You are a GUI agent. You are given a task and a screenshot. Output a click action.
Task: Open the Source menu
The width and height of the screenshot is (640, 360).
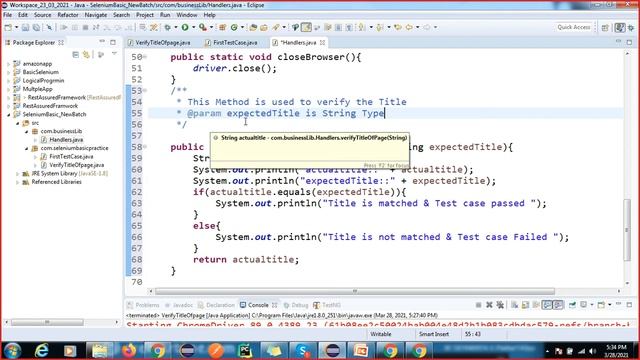(x=42, y=15)
